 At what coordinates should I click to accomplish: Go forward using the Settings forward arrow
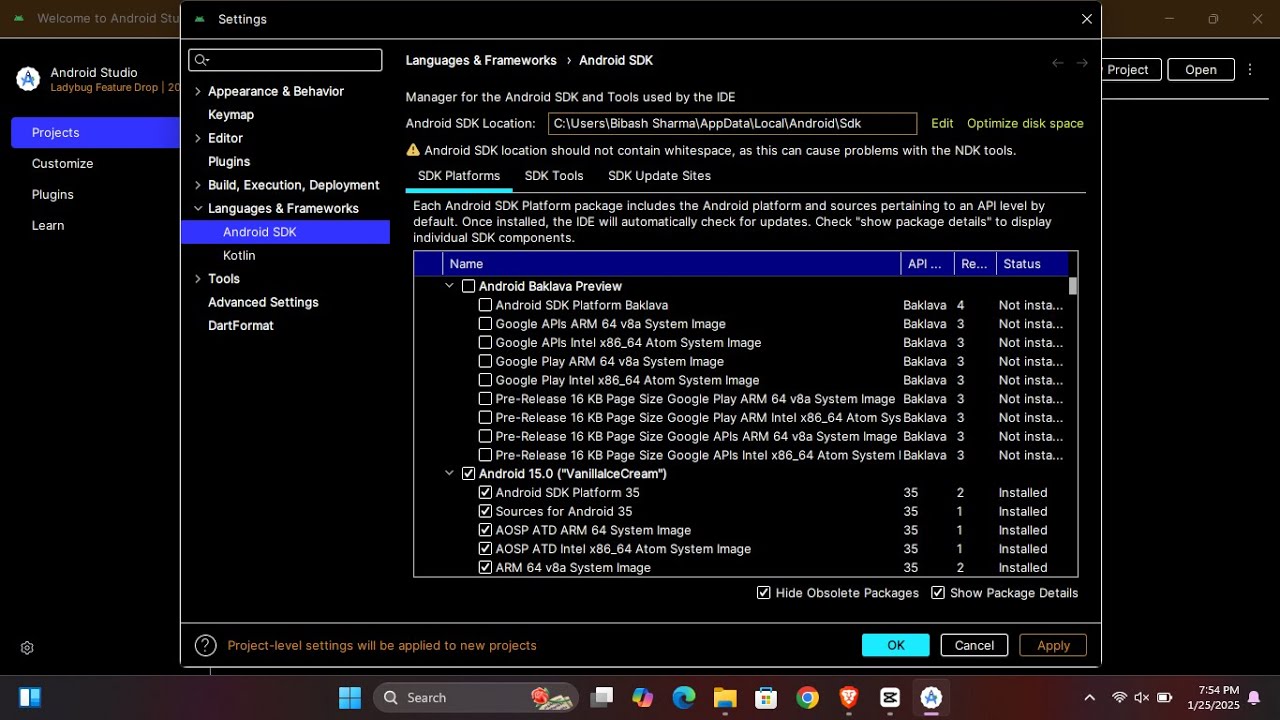click(1082, 63)
